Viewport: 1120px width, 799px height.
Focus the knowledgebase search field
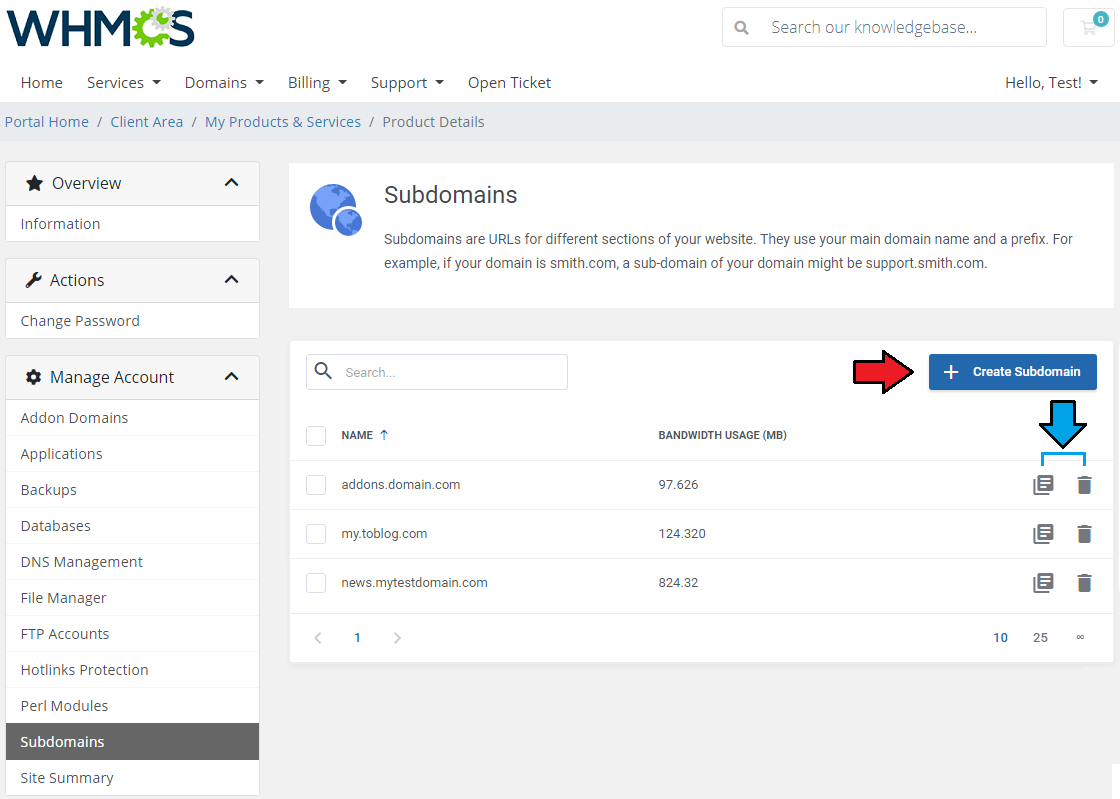(x=884, y=27)
